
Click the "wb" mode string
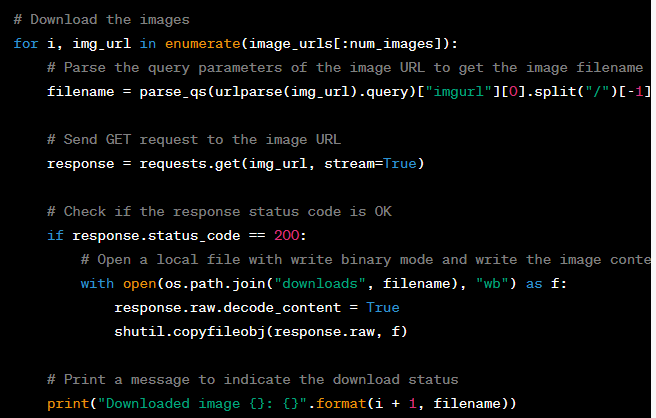tap(492, 284)
